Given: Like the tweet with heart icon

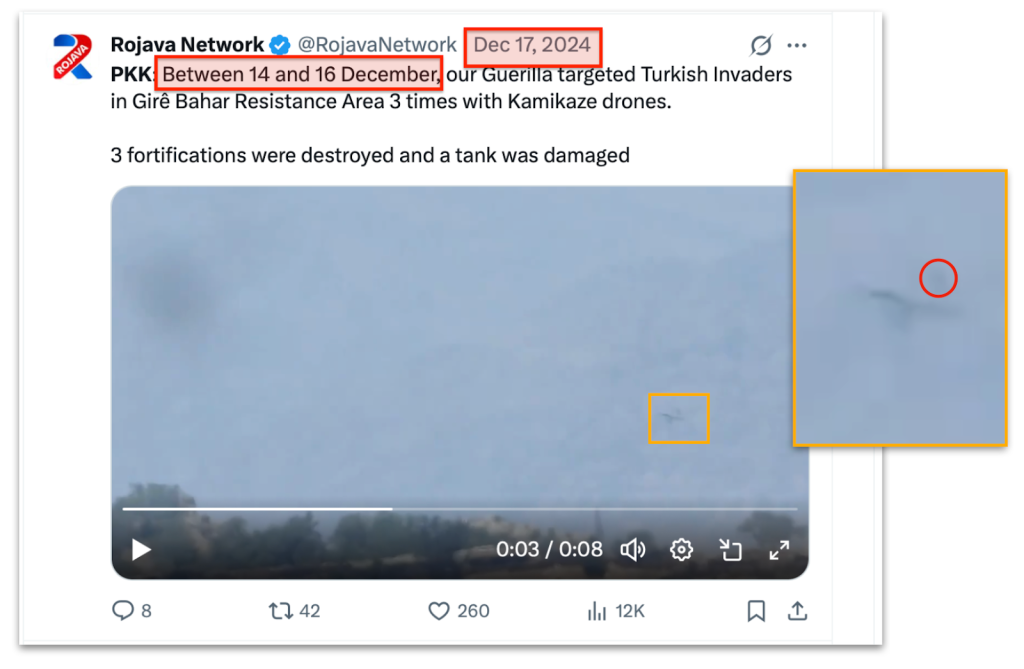Looking at the screenshot, I should click(439, 610).
